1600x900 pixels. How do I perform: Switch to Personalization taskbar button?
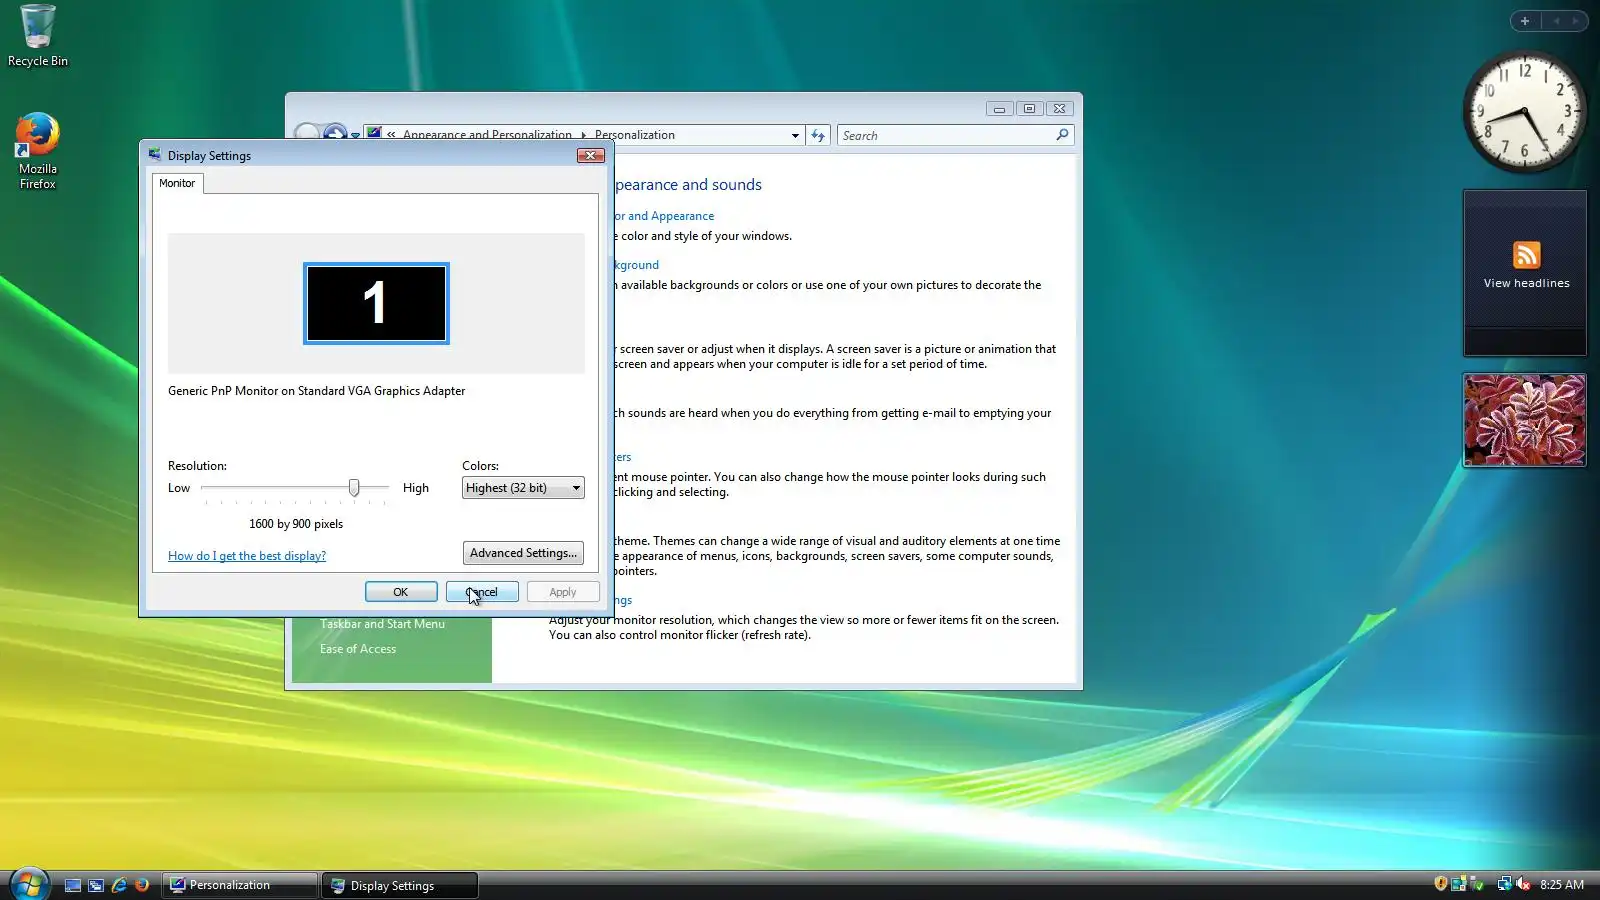[240, 885]
